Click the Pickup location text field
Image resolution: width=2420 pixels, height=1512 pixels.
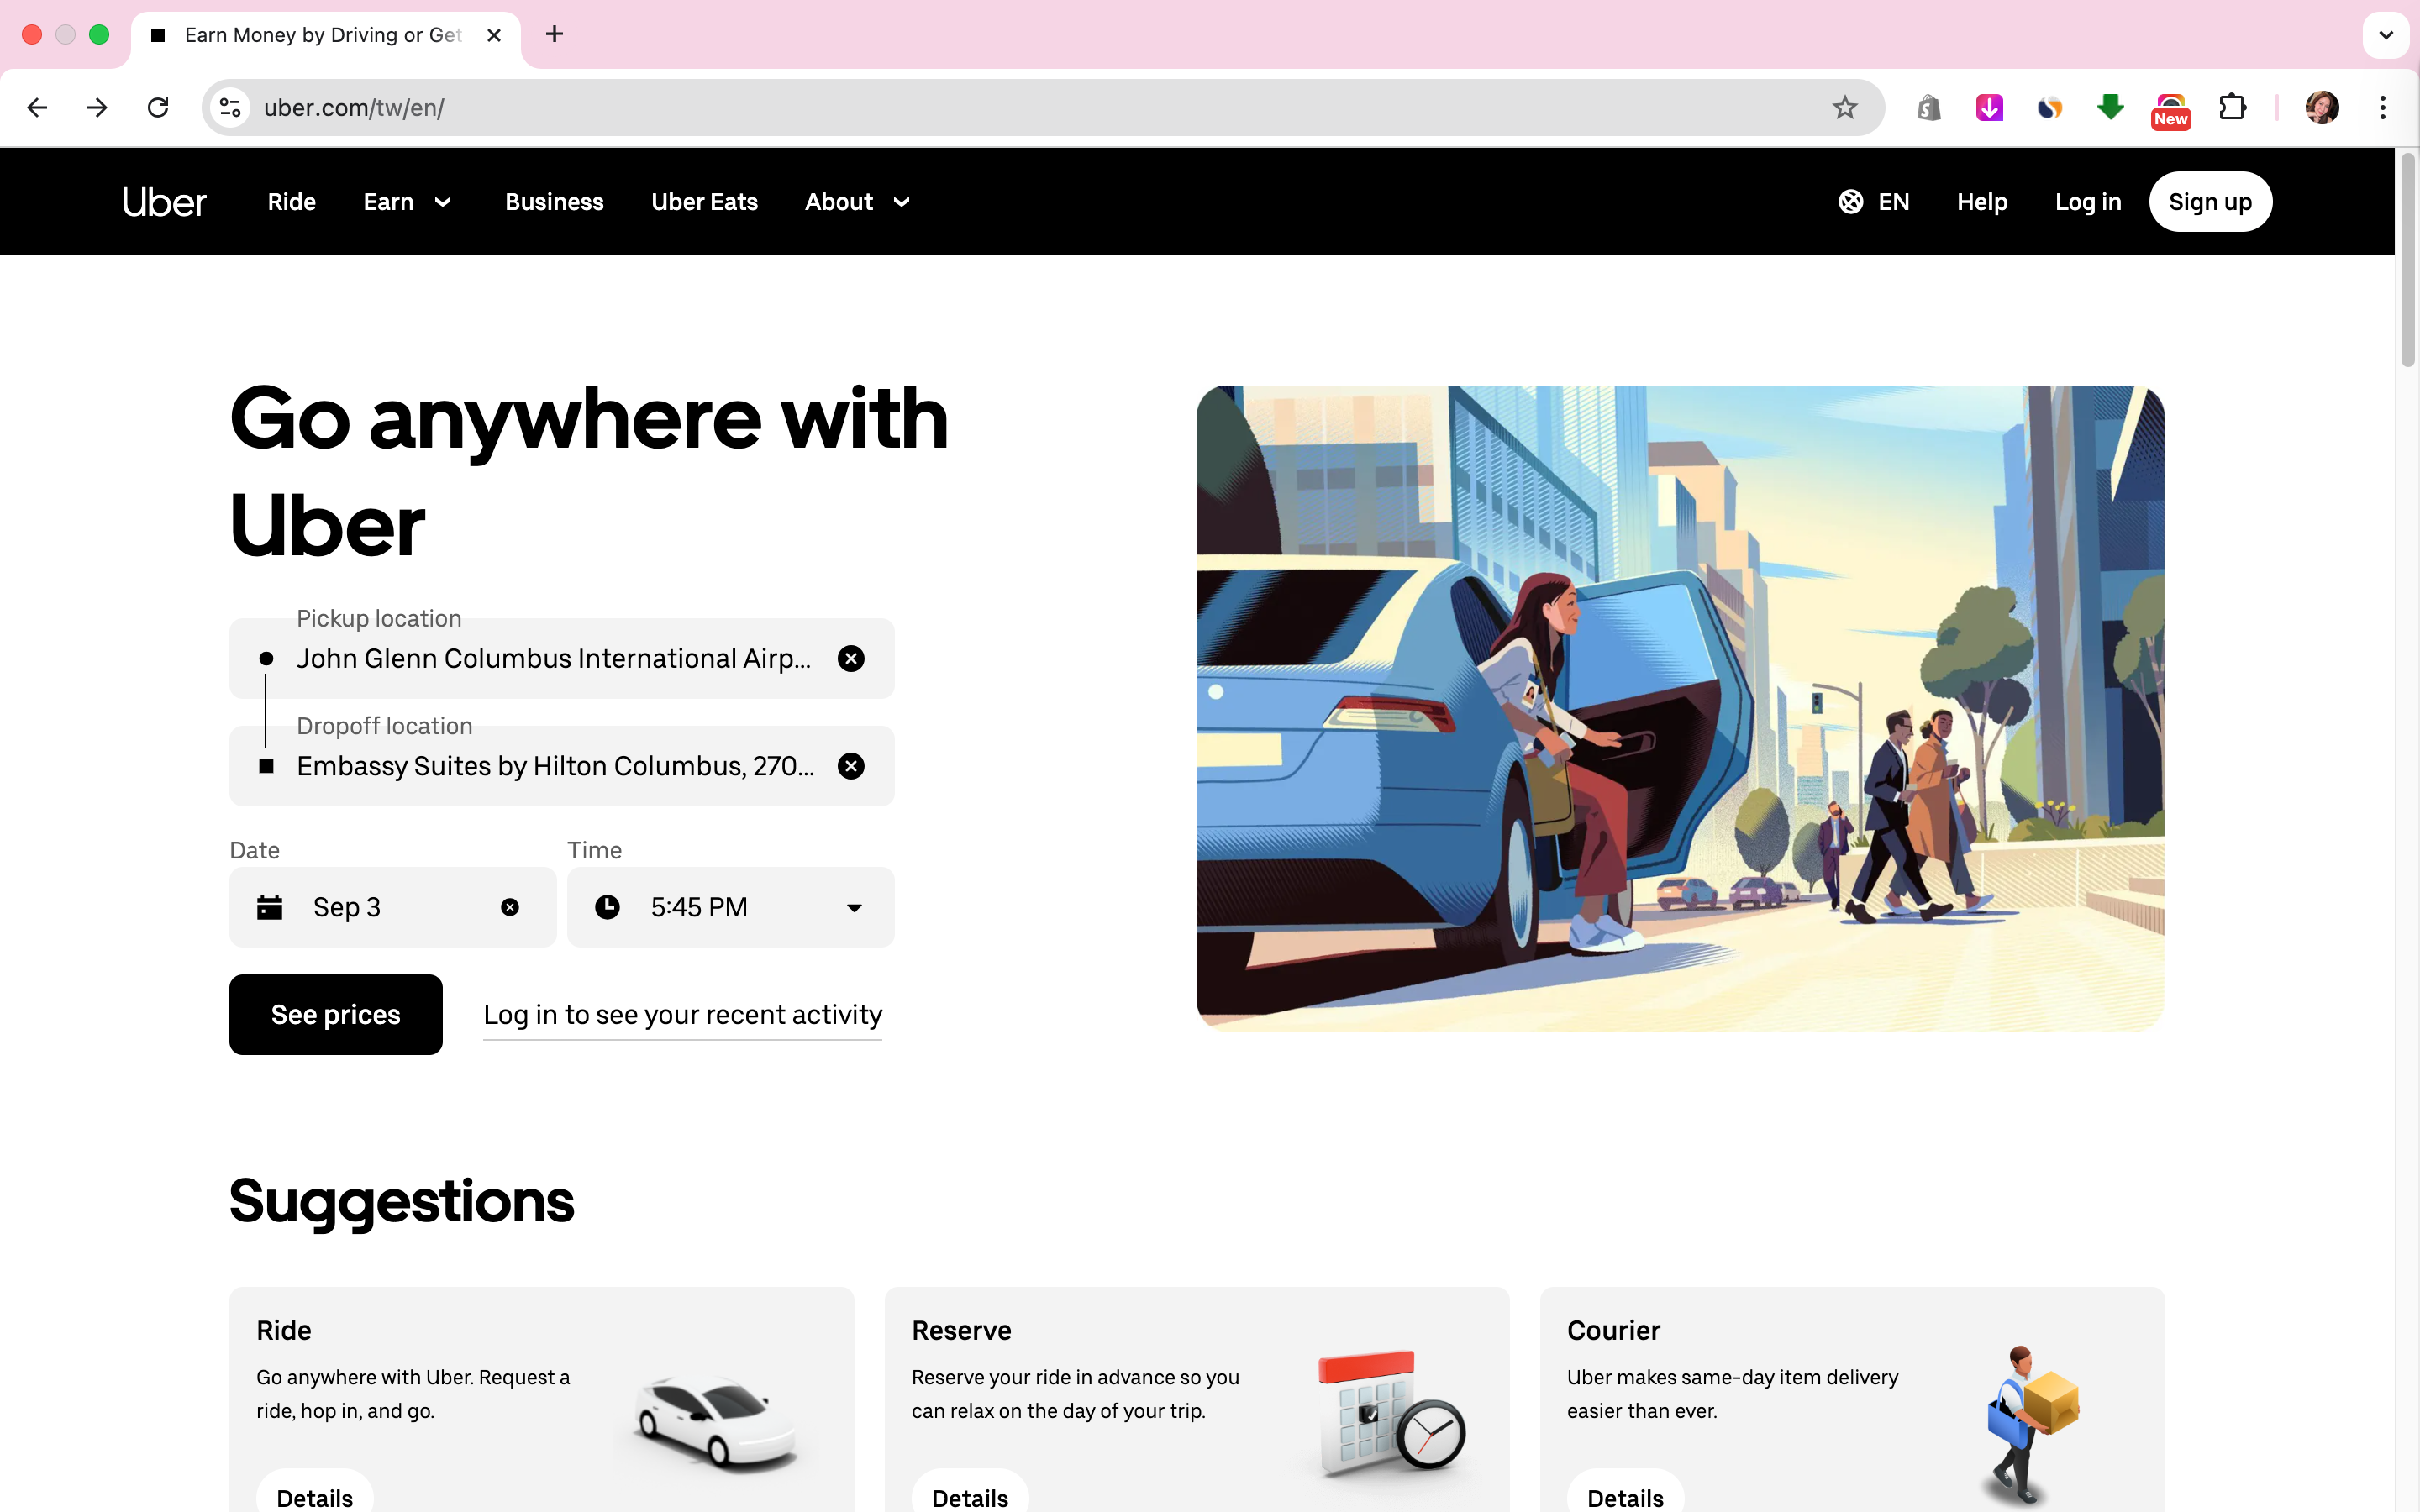tap(553, 659)
